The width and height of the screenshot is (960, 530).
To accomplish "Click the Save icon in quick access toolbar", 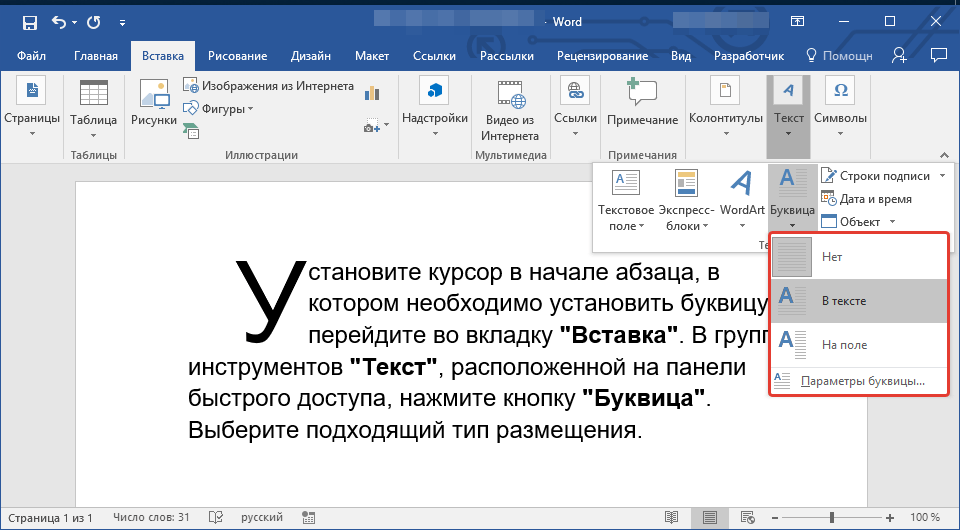I will pos(30,21).
